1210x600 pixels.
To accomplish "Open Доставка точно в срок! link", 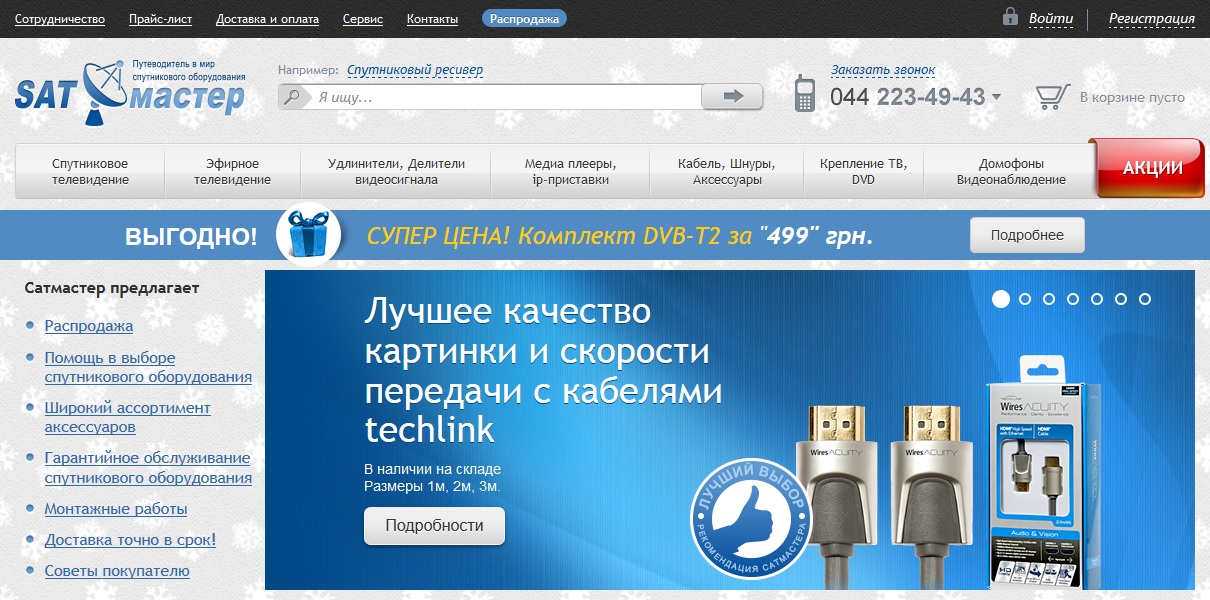I will point(130,540).
